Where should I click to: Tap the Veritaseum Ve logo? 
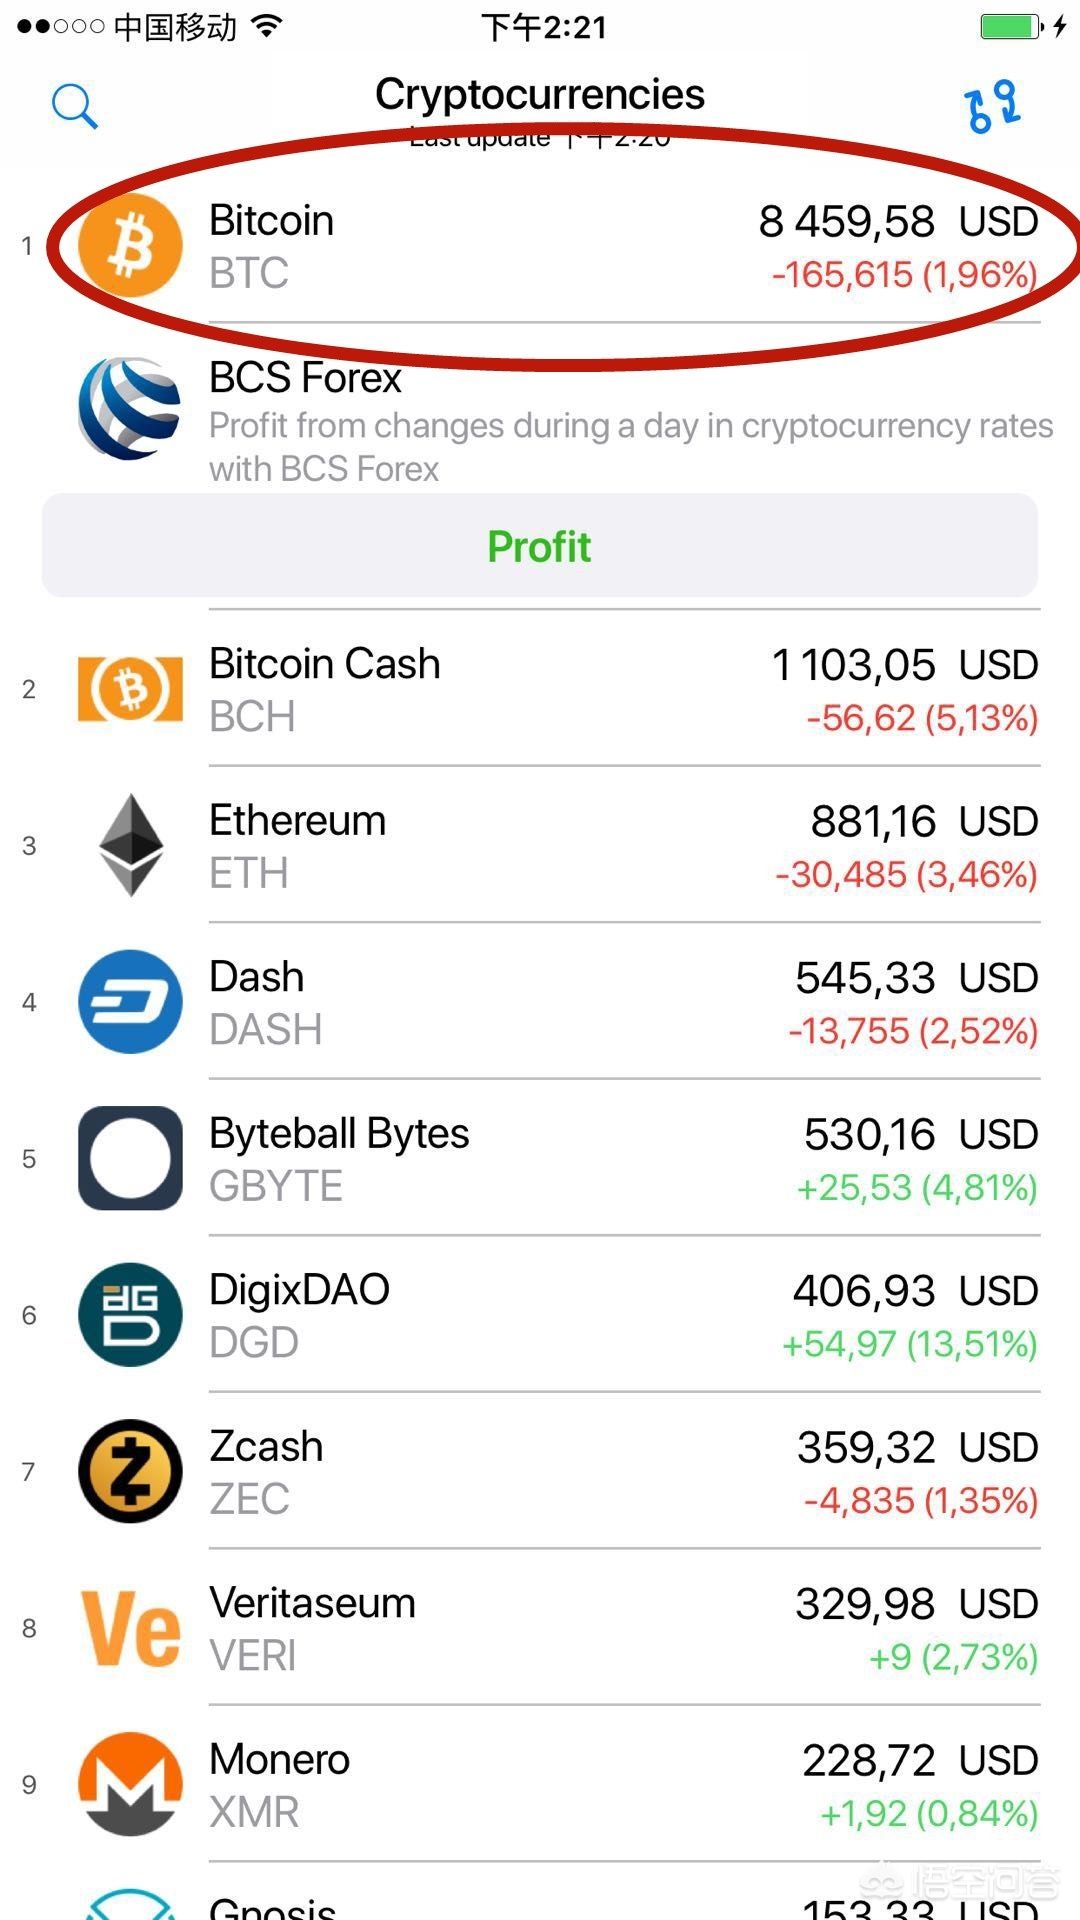pos(130,1628)
